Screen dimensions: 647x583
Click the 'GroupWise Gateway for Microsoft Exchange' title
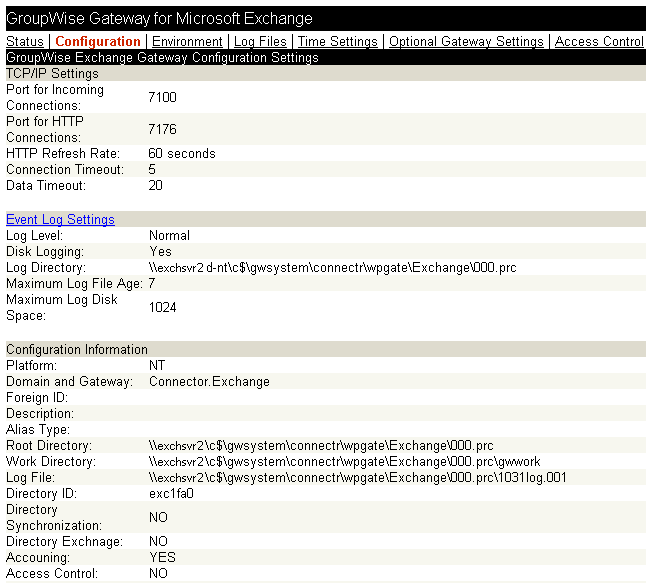coord(159,19)
